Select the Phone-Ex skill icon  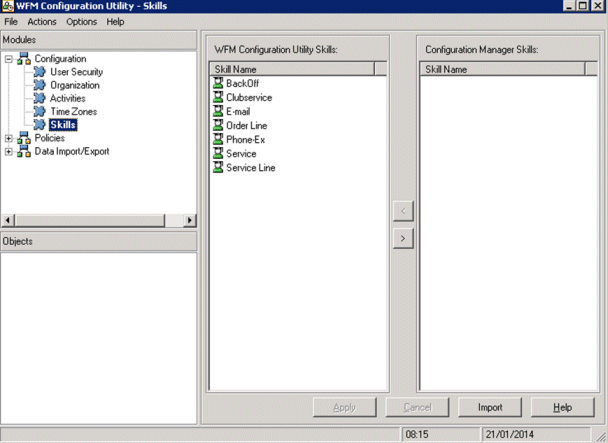(218, 140)
